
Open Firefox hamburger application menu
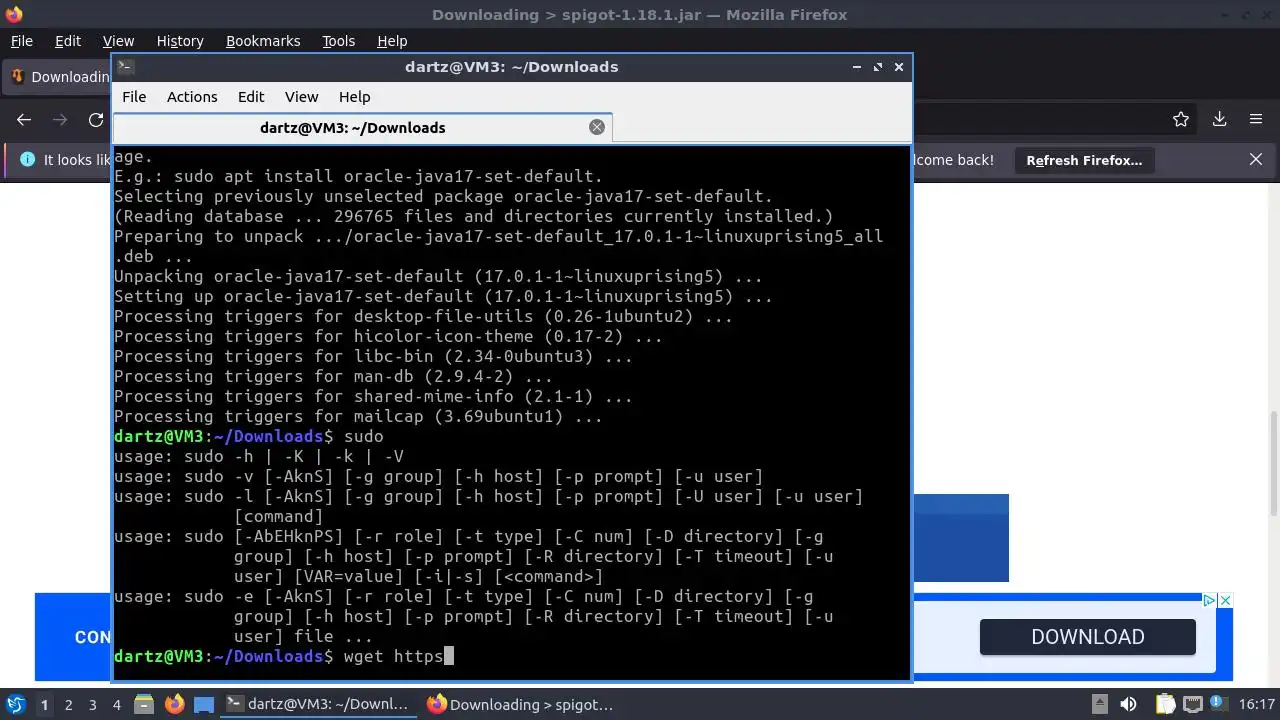(1256, 119)
